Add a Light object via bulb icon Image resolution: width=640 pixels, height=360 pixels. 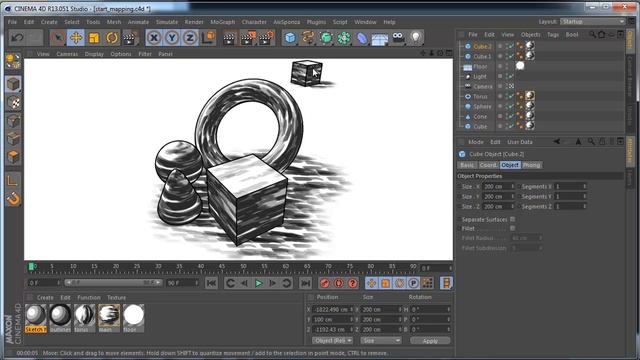pos(416,38)
